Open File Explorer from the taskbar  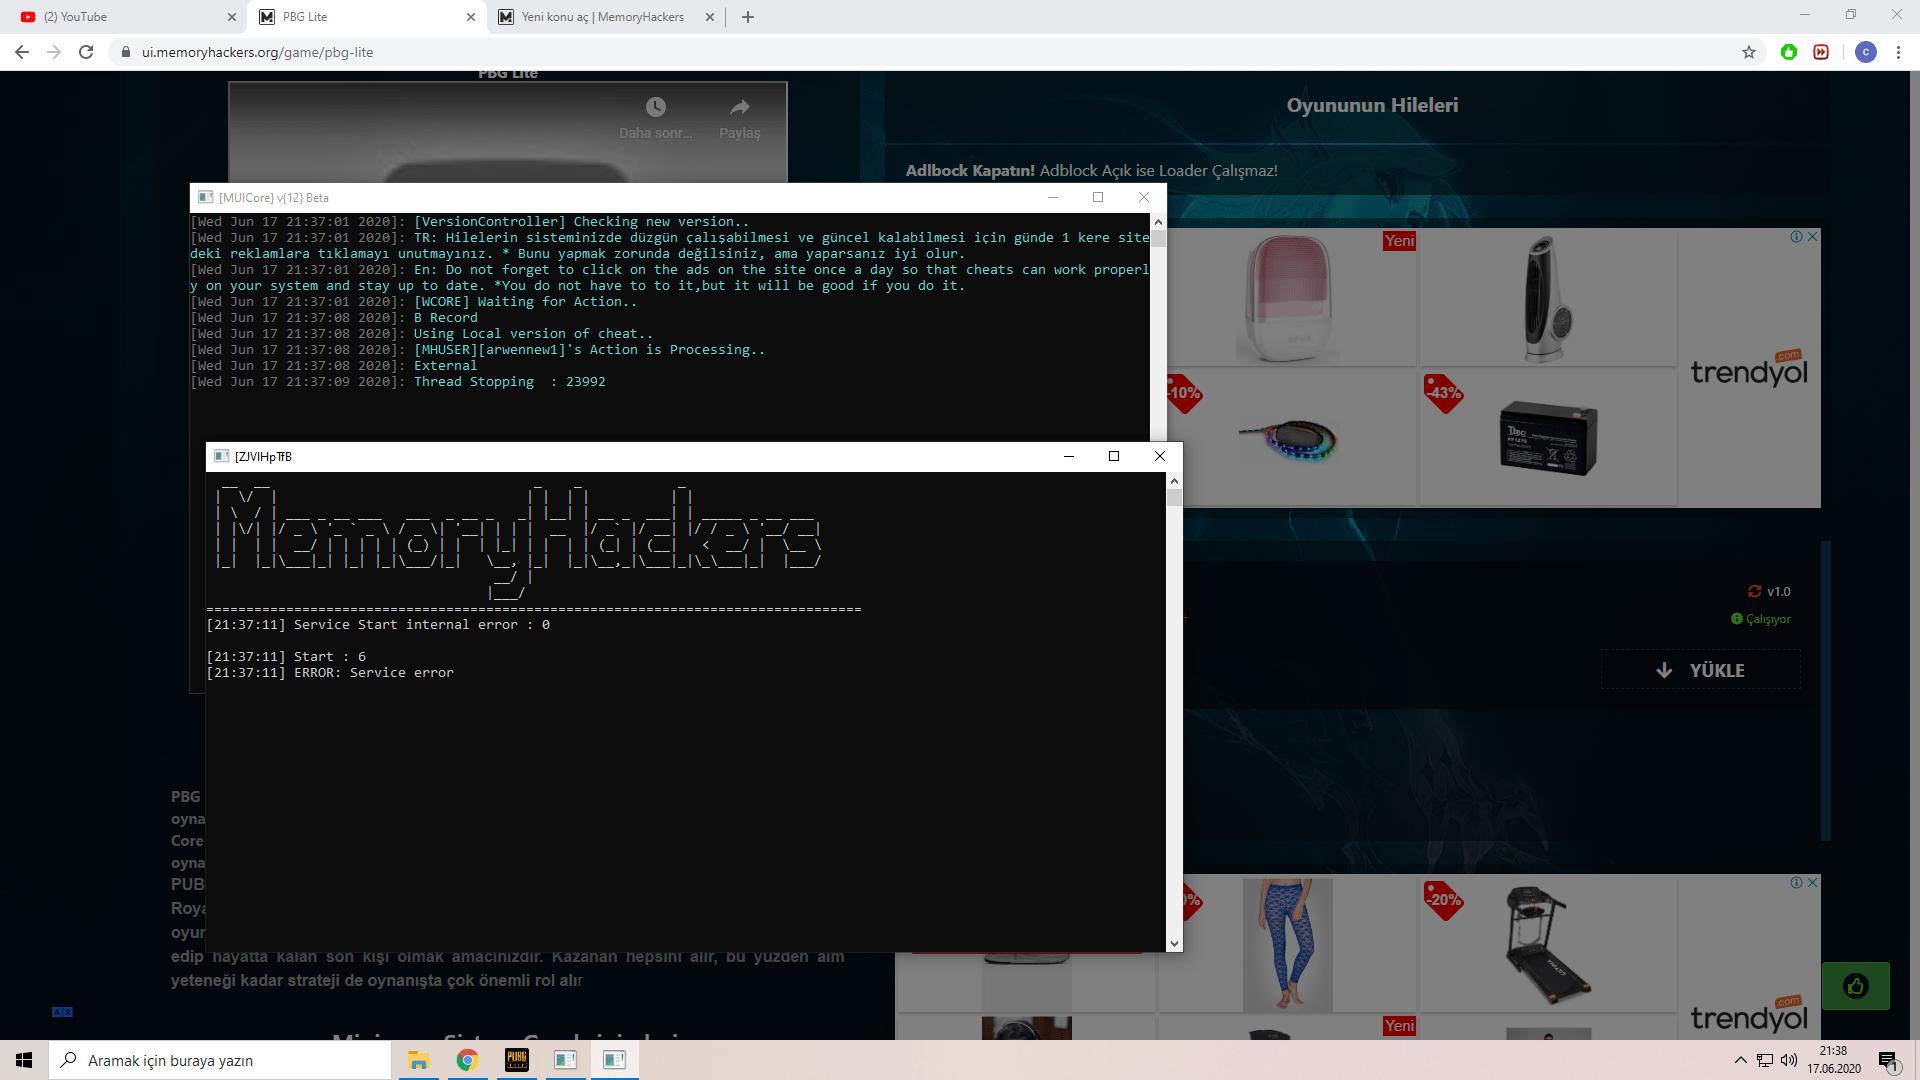418,1060
